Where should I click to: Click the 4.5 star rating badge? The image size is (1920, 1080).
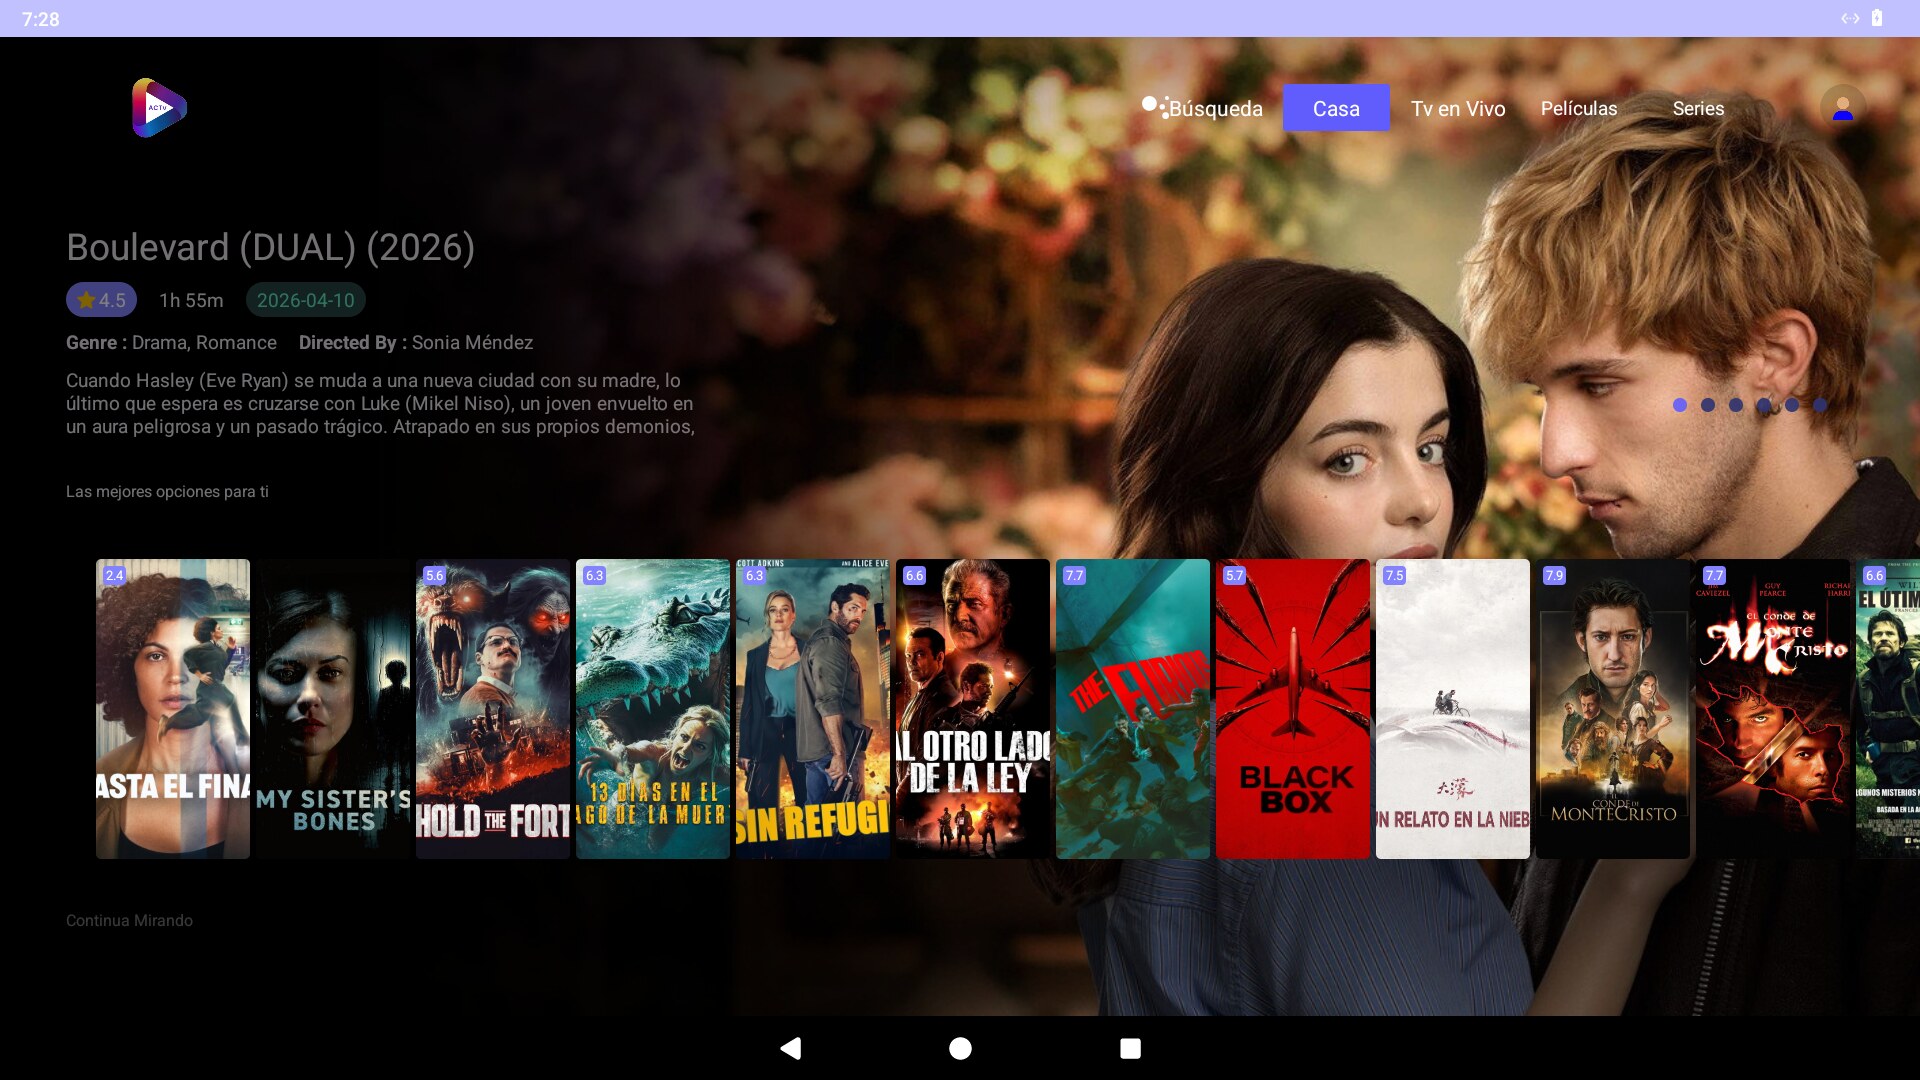point(101,300)
